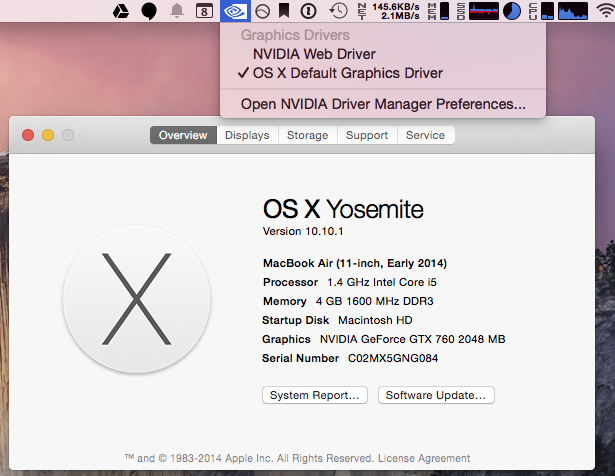
Task: Open the notification bell icon
Action: pyautogui.click(x=177, y=11)
